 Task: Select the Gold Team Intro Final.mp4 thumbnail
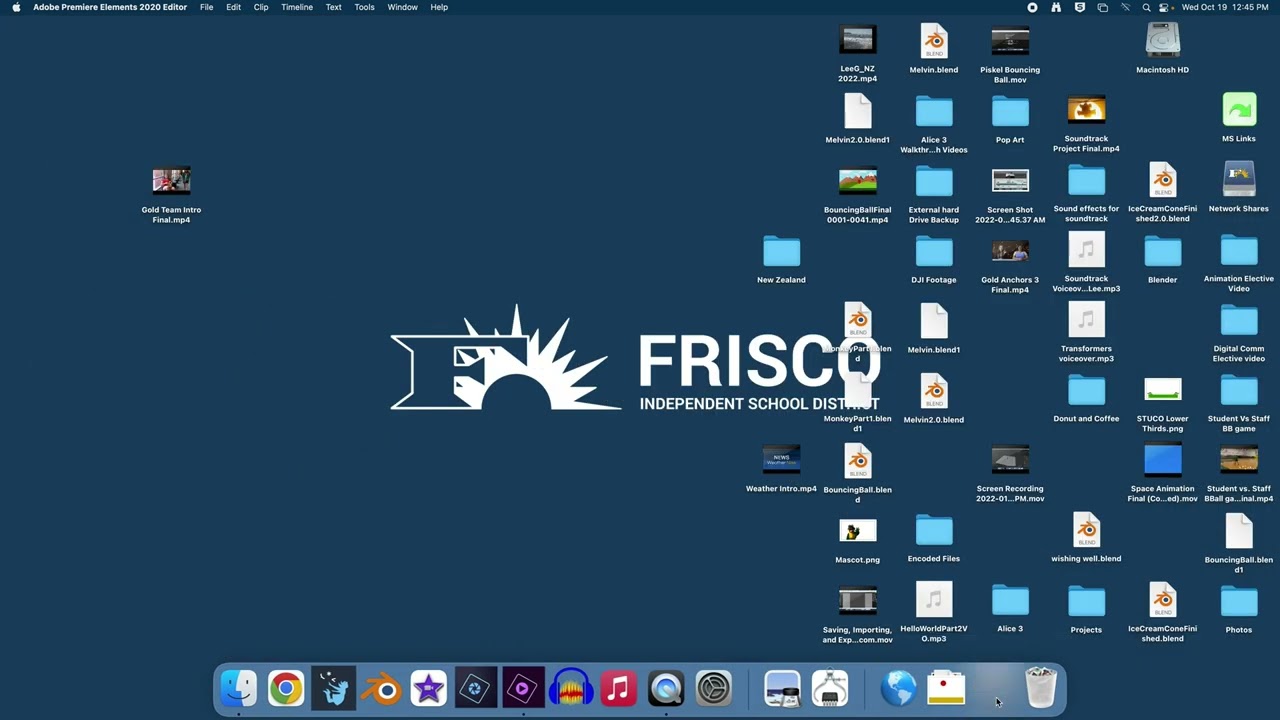pyautogui.click(x=171, y=181)
